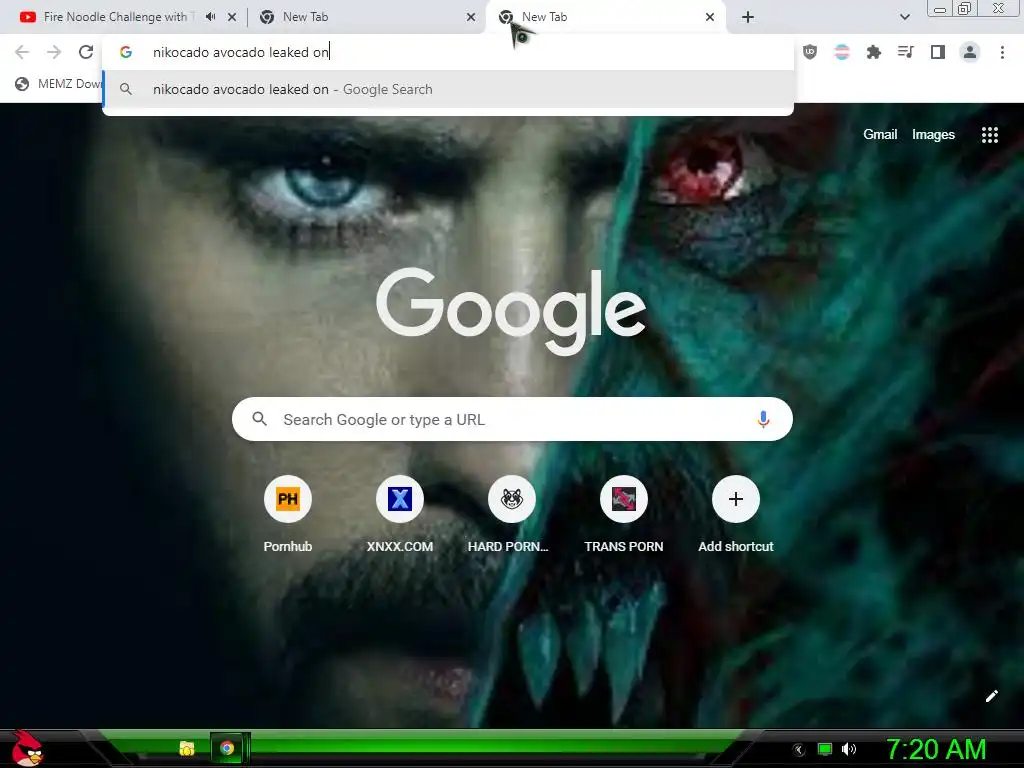
Task: Mute the Fire Noodle Challenge tab audio
Action: pyautogui.click(x=210, y=17)
